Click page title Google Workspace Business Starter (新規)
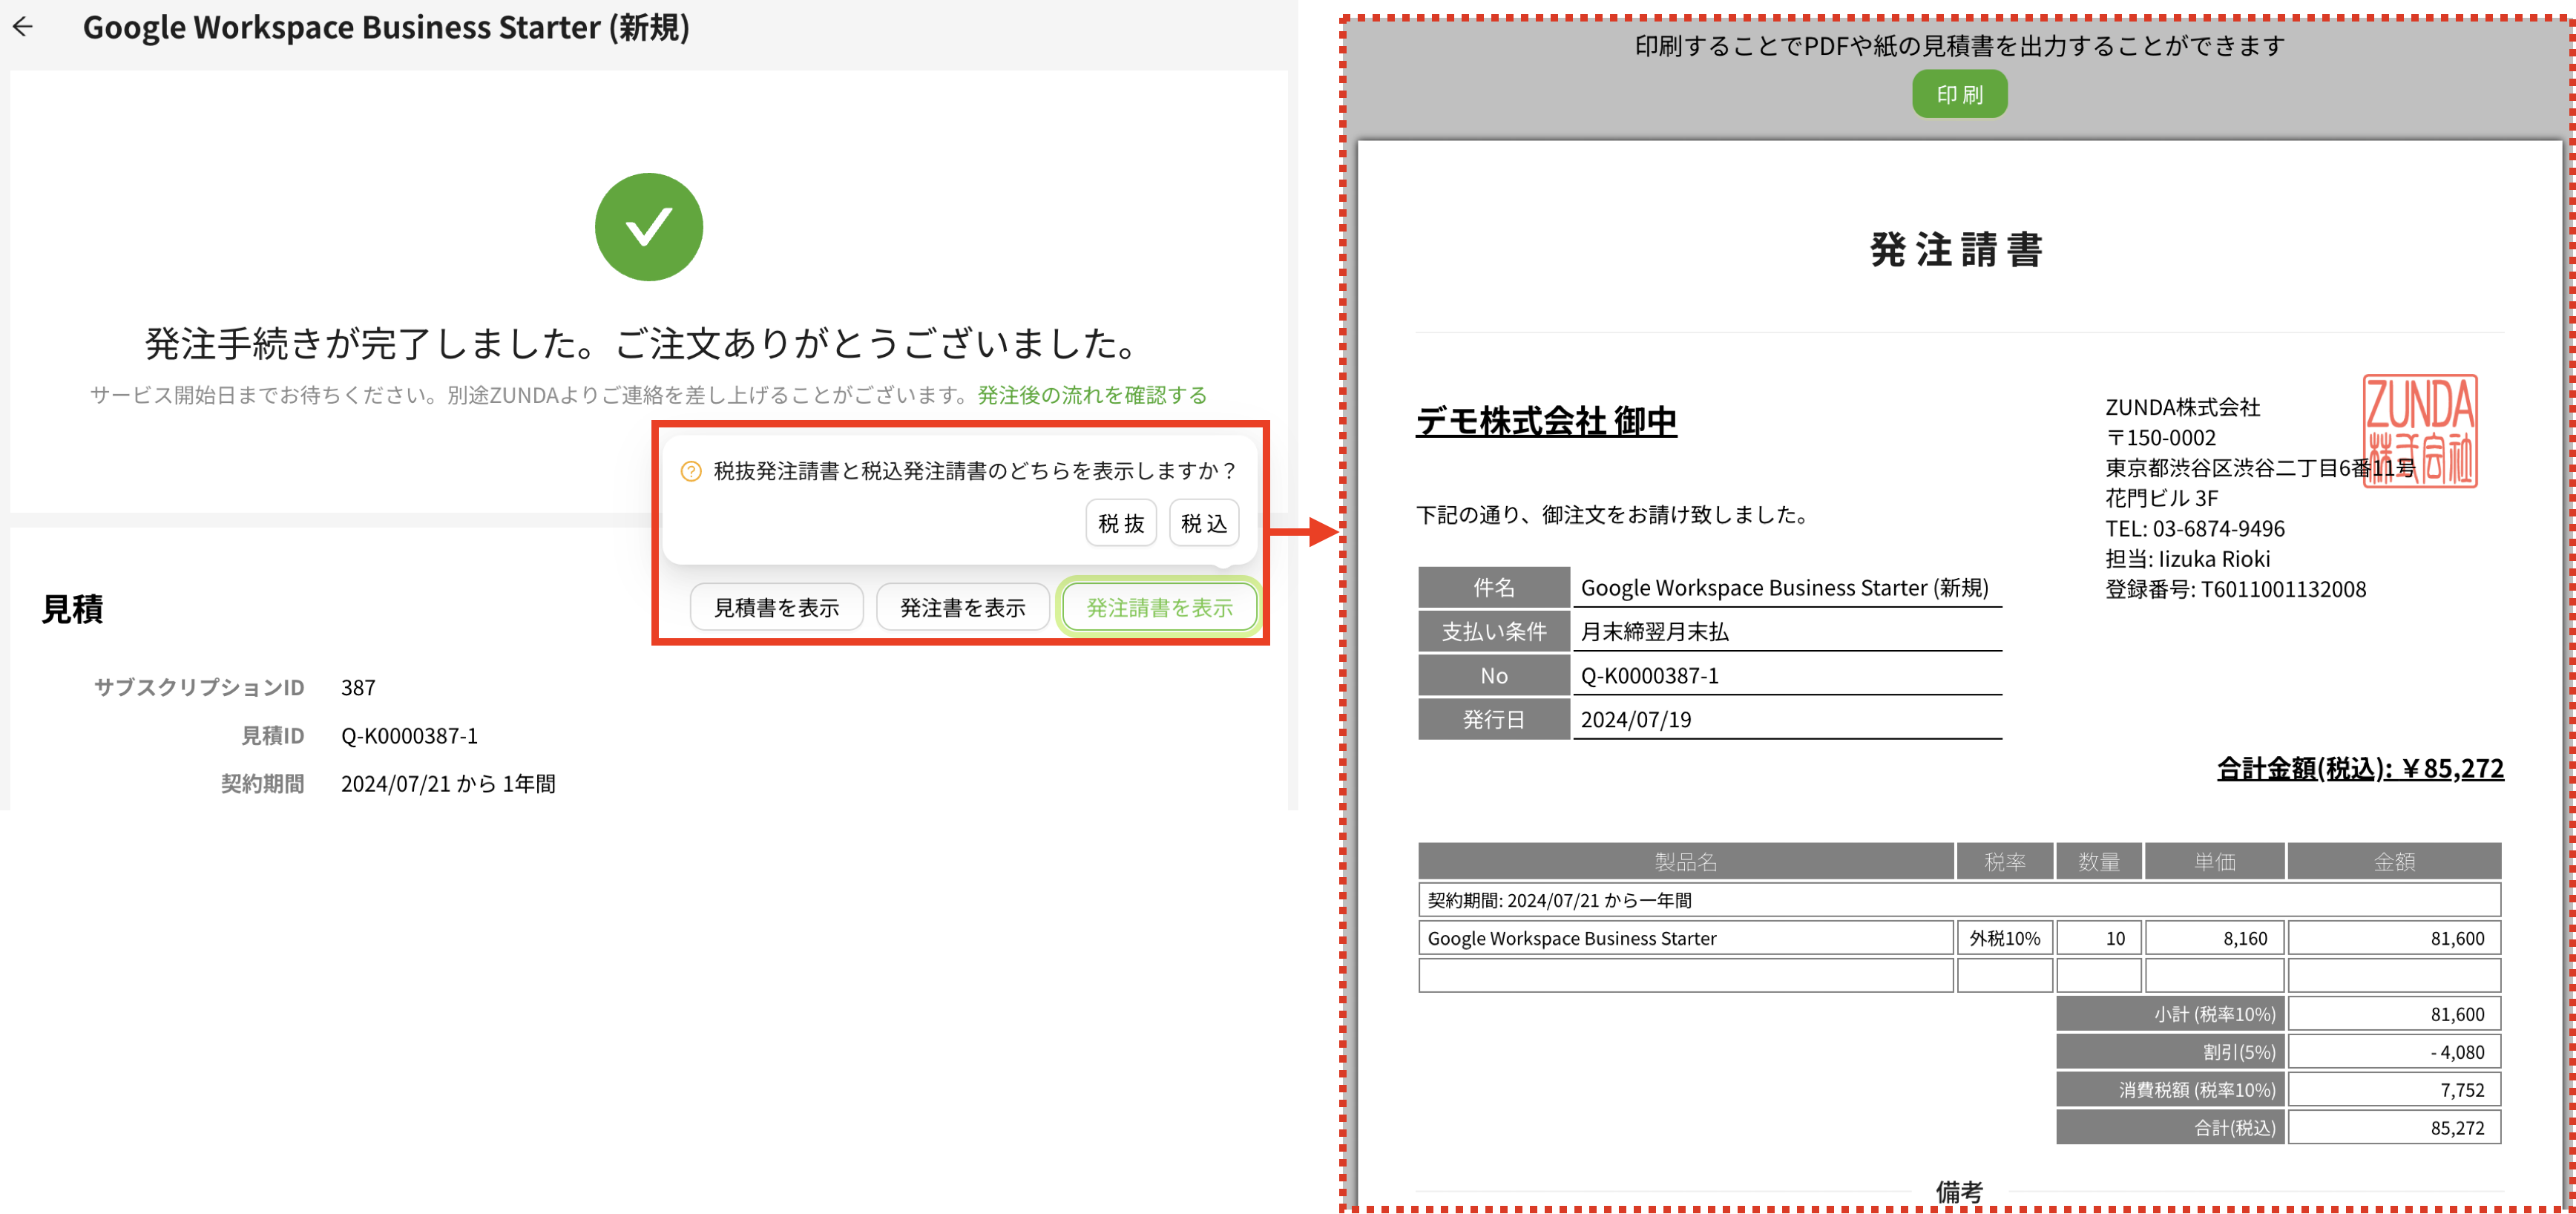The width and height of the screenshot is (2576, 1214). coord(386,27)
